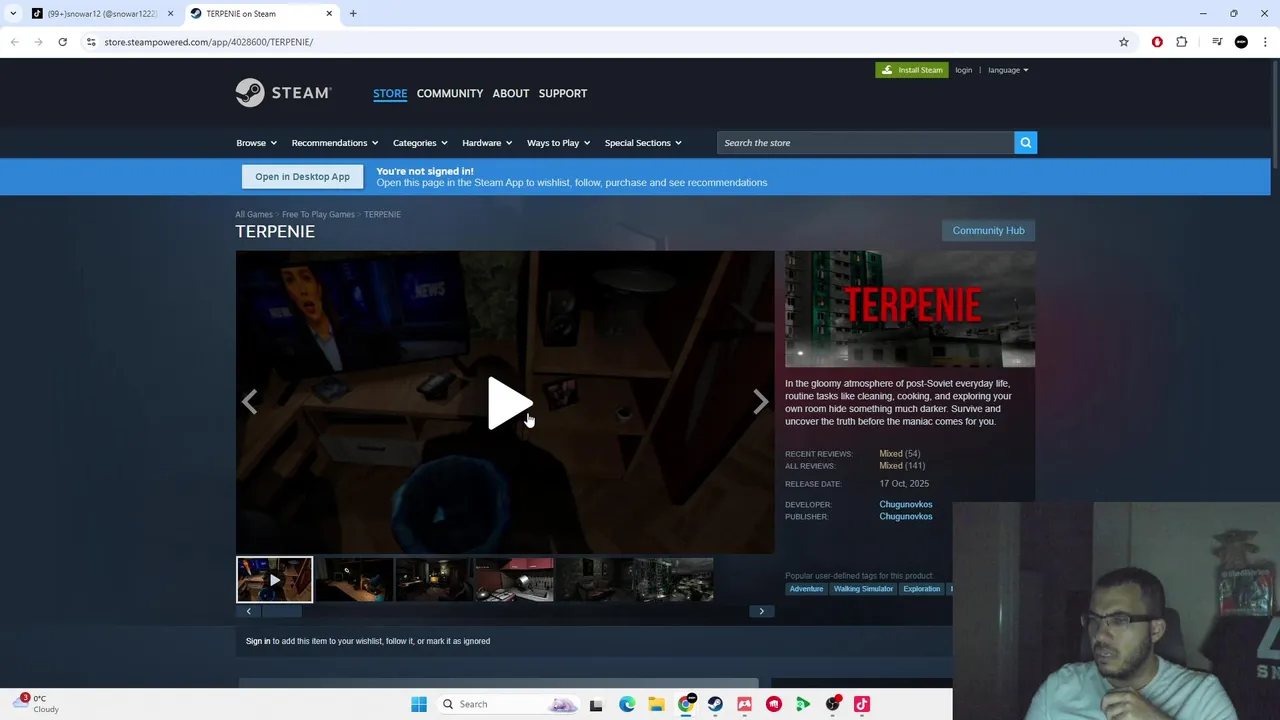Select the first video thumbnail in the strip
This screenshot has width=1280, height=720.
(274, 580)
